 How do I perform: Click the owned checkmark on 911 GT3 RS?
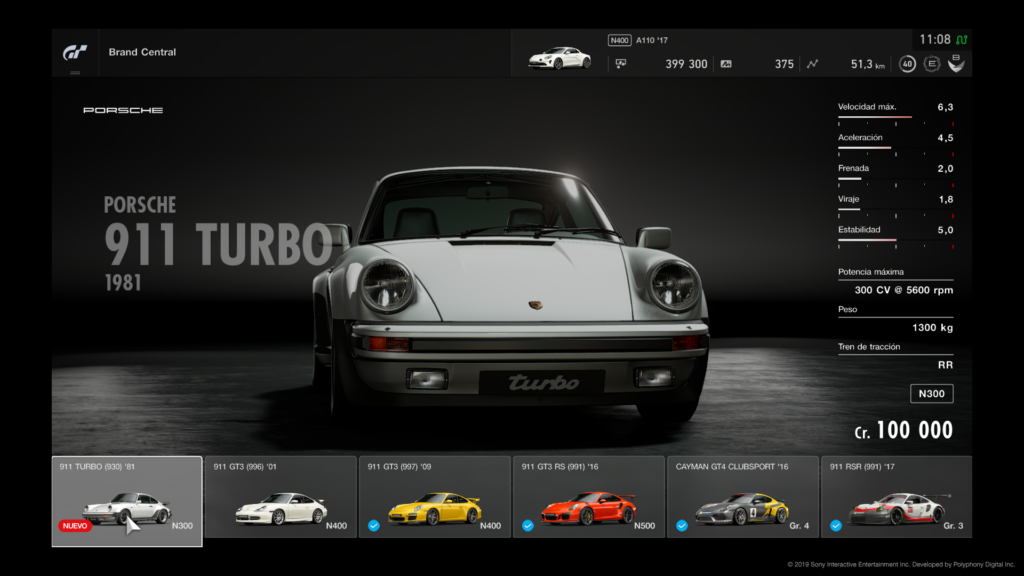528,526
